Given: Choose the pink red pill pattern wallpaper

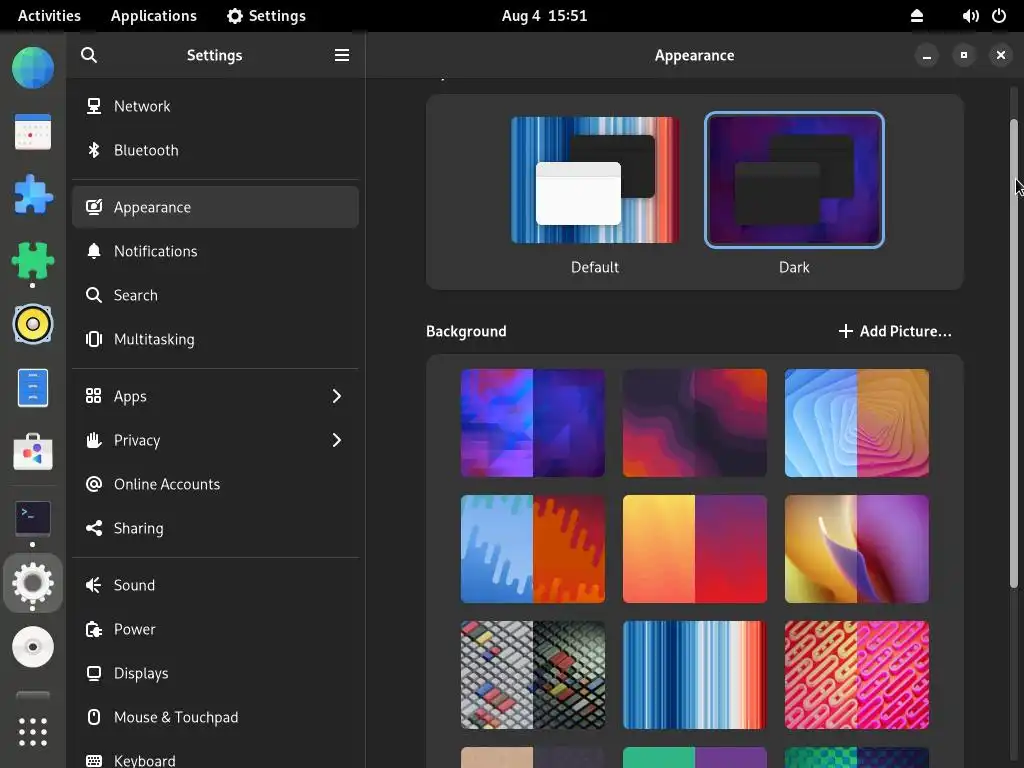Looking at the screenshot, I should pyautogui.click(x=857, y=675).
